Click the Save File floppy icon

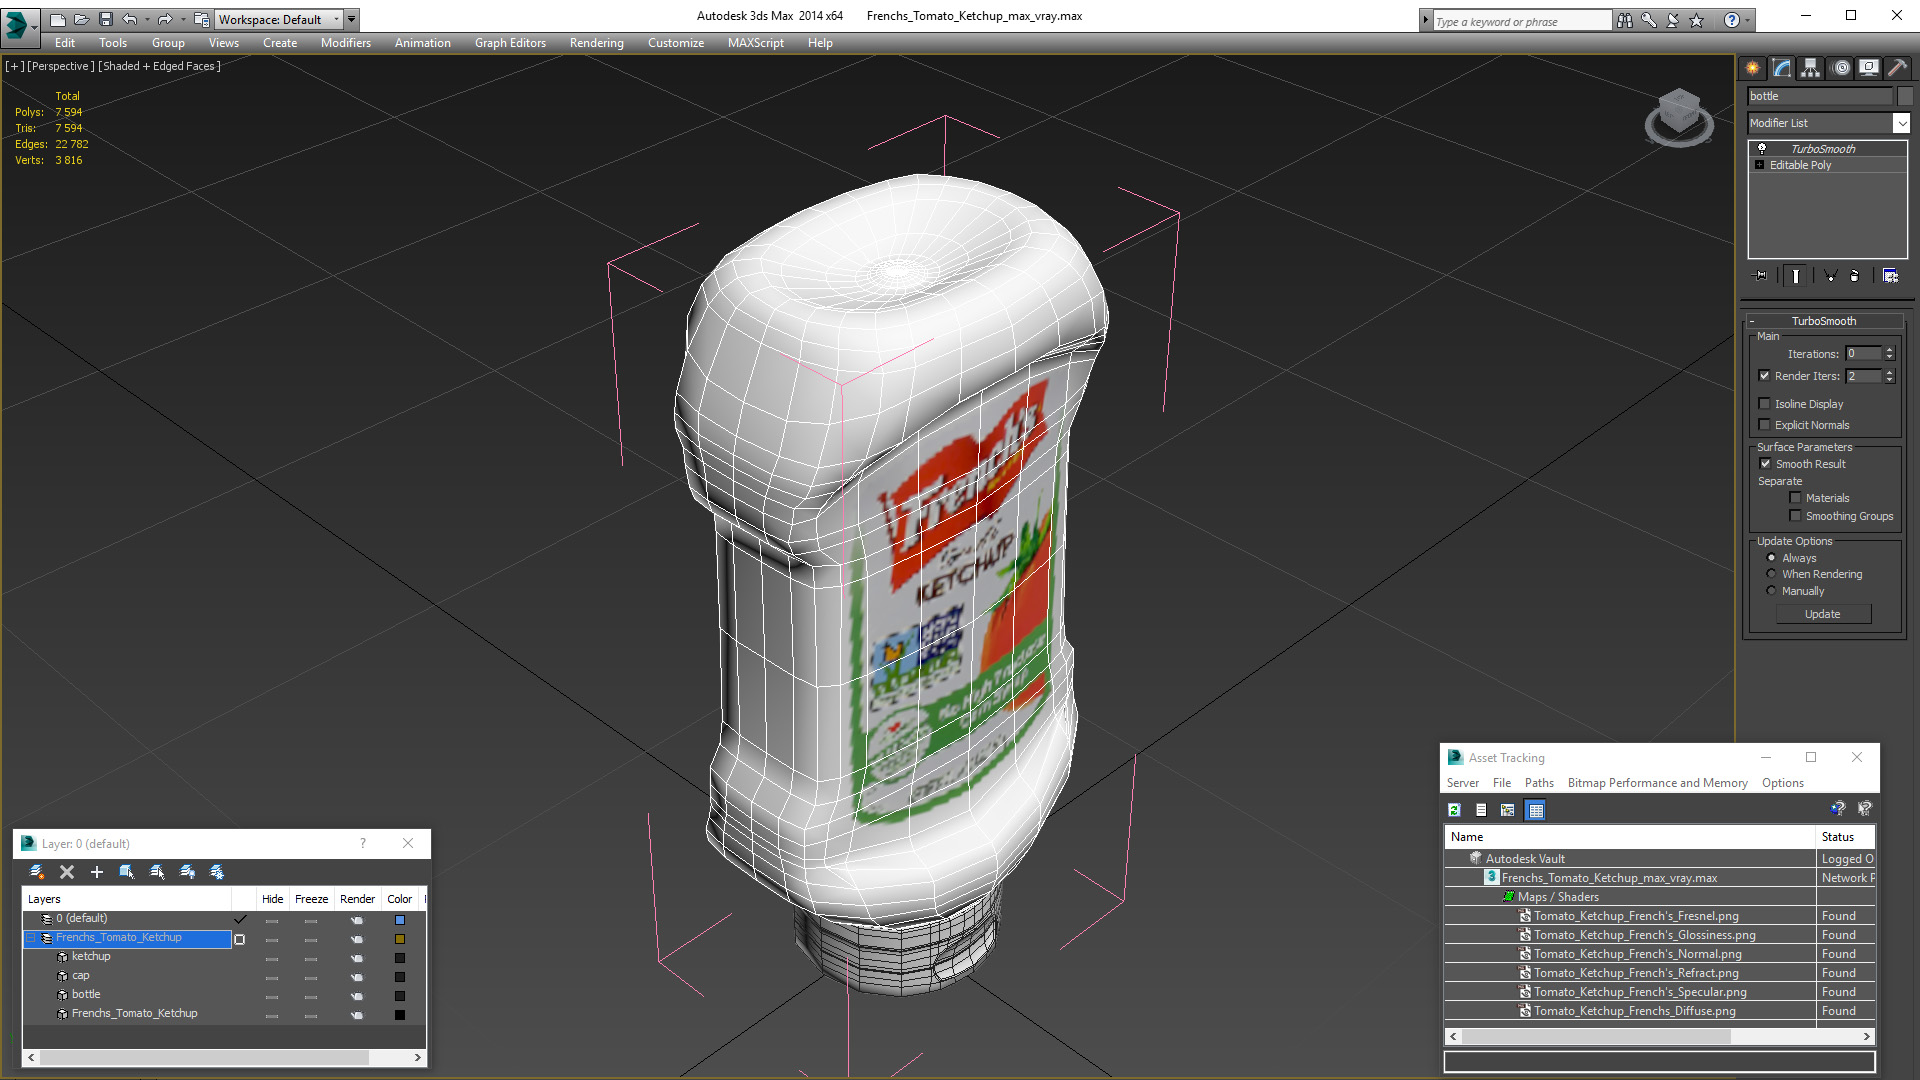(105, 19)
